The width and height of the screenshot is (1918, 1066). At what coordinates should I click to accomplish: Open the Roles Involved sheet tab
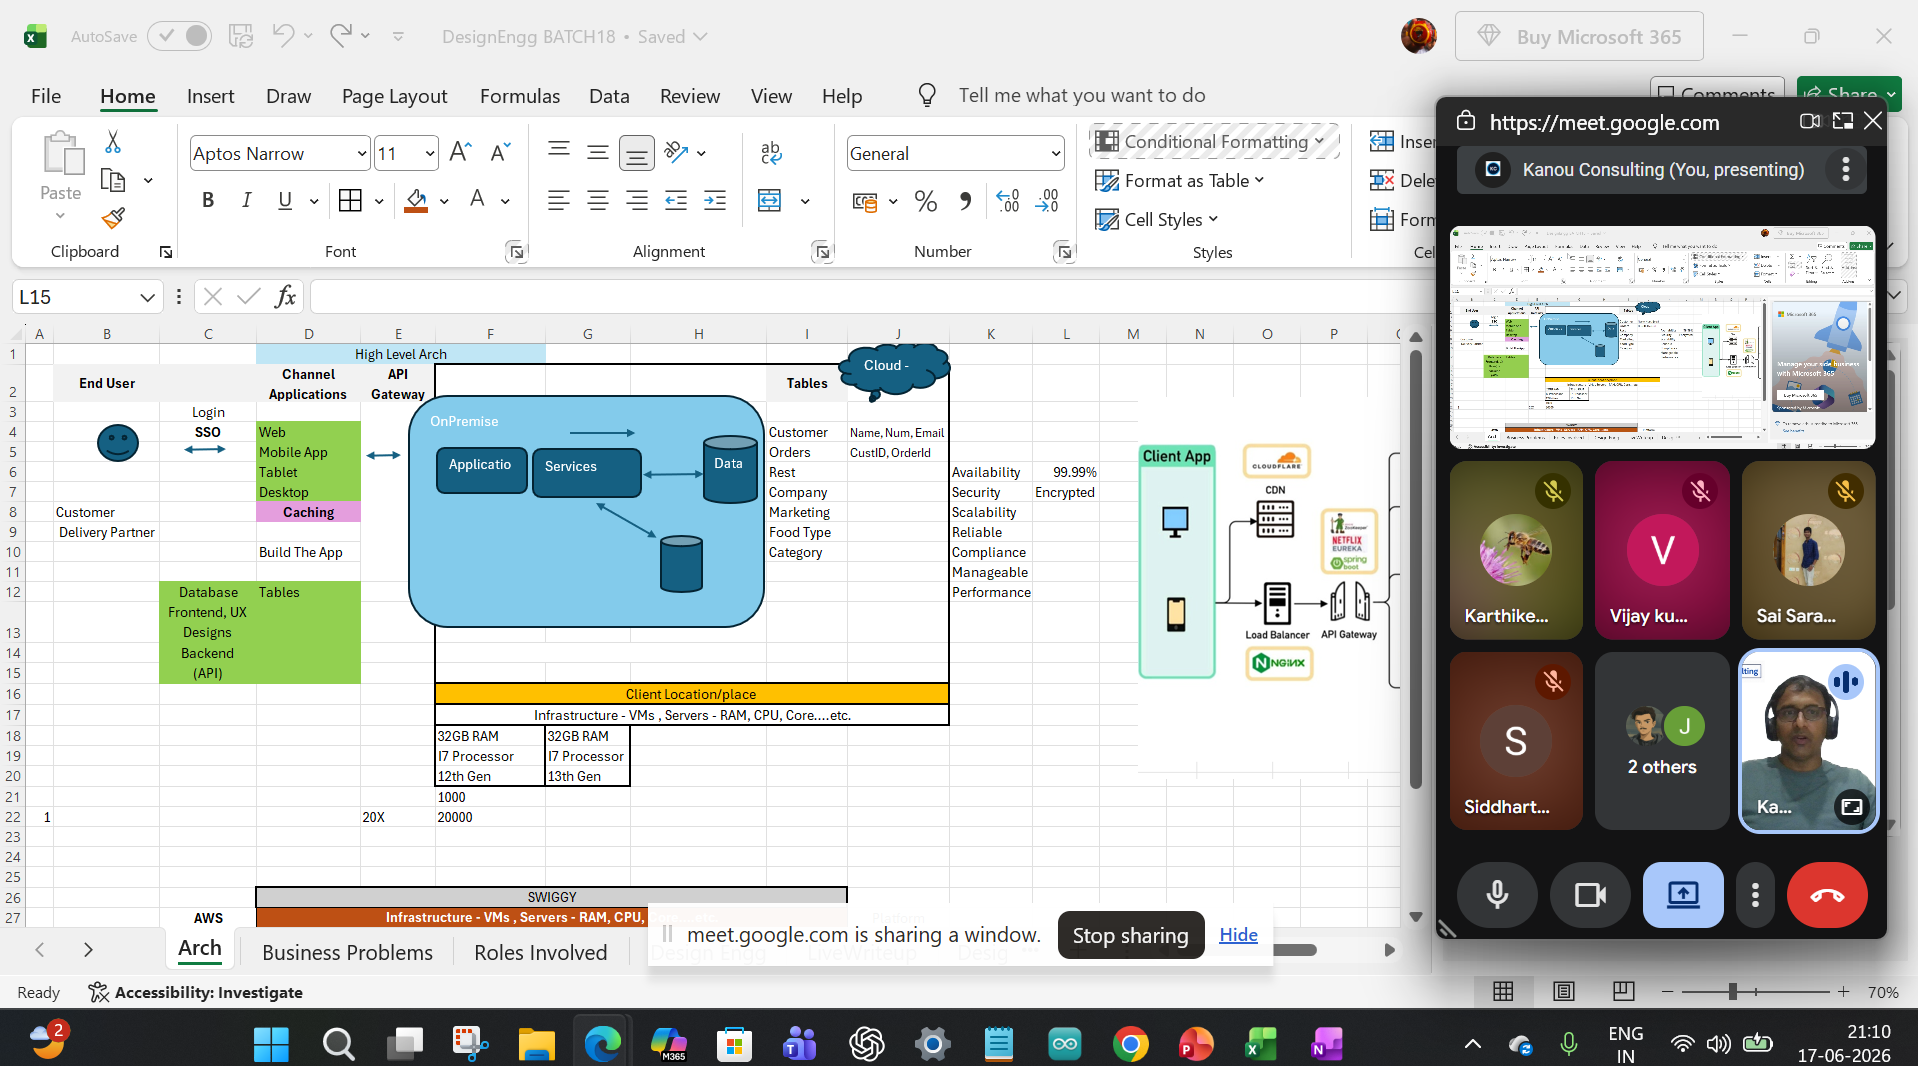pyautogui.click(x=540, y=952)
